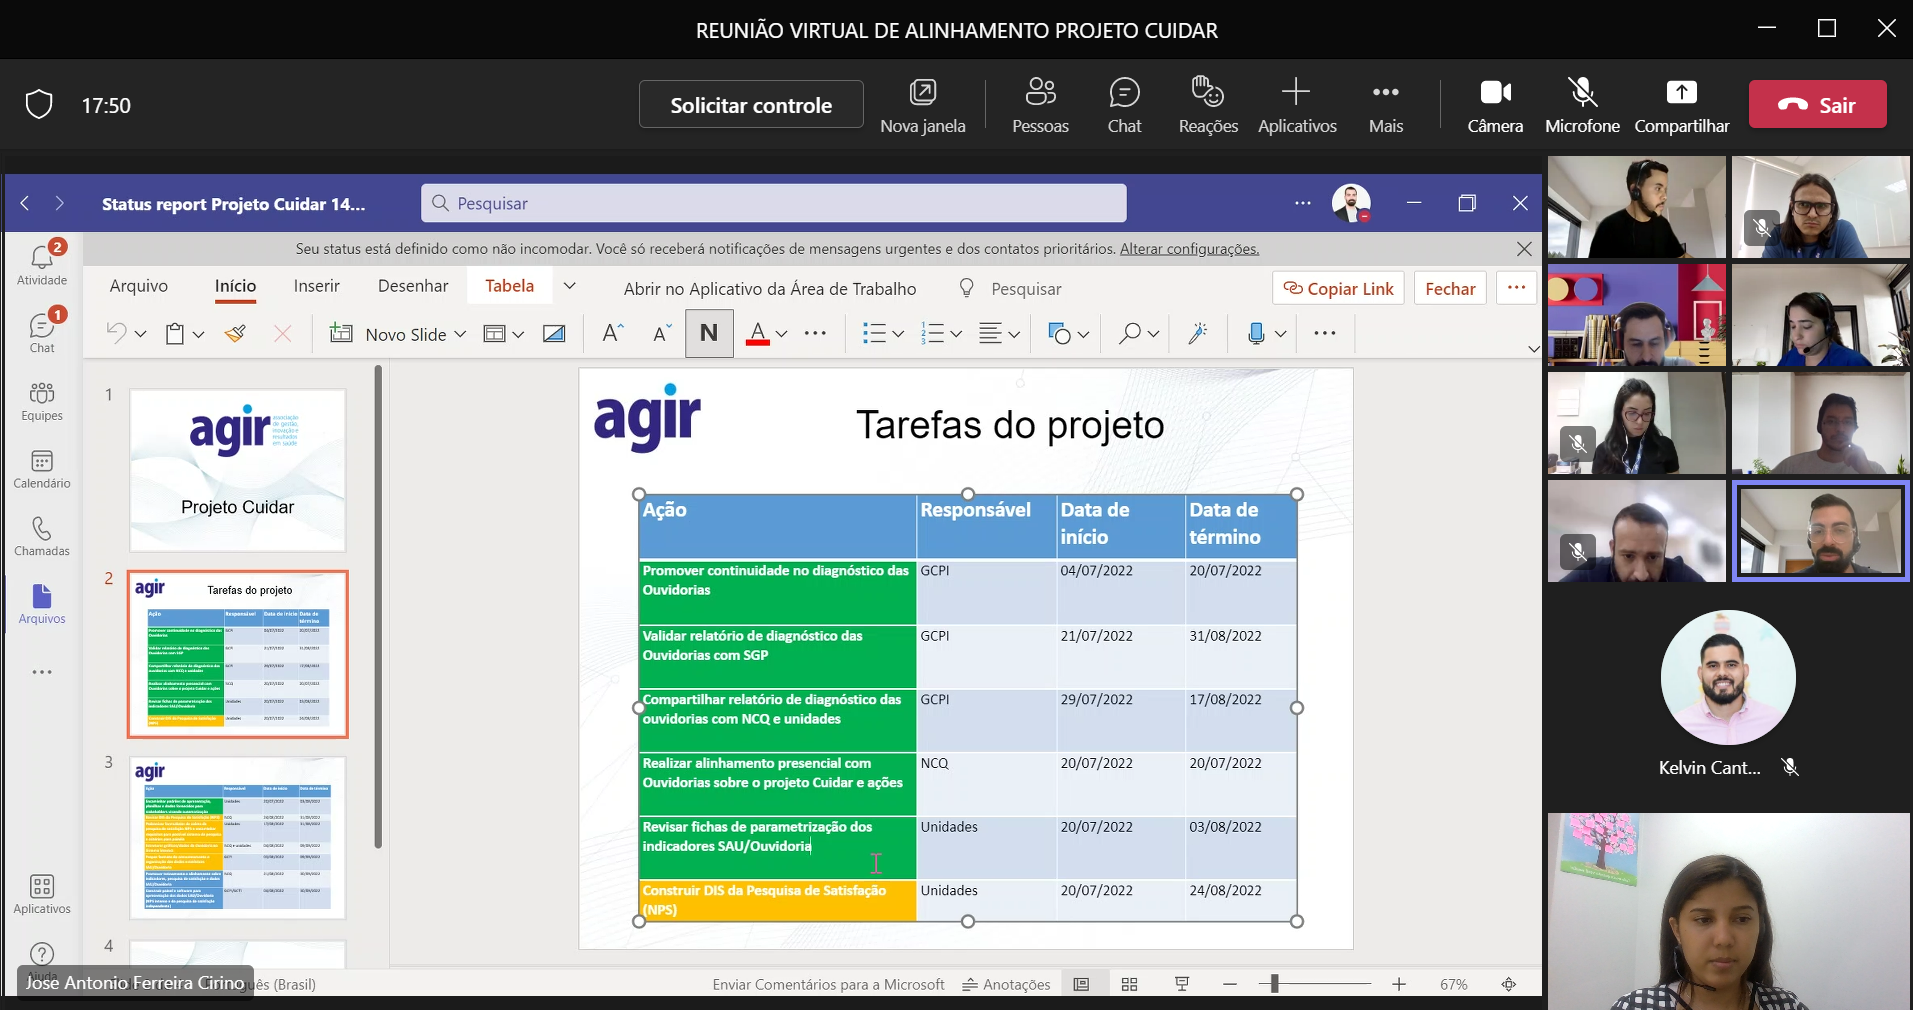The width and height of the screenshot is (1913, 1010).
Task: Open the font color dropdown arrow
Action: (782, 334)
